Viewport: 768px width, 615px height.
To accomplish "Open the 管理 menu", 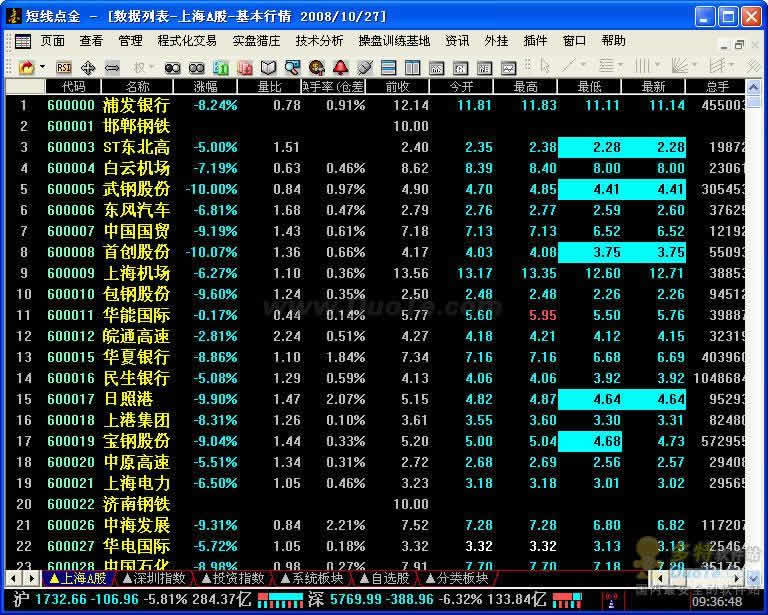I will (x=130, y=41).
